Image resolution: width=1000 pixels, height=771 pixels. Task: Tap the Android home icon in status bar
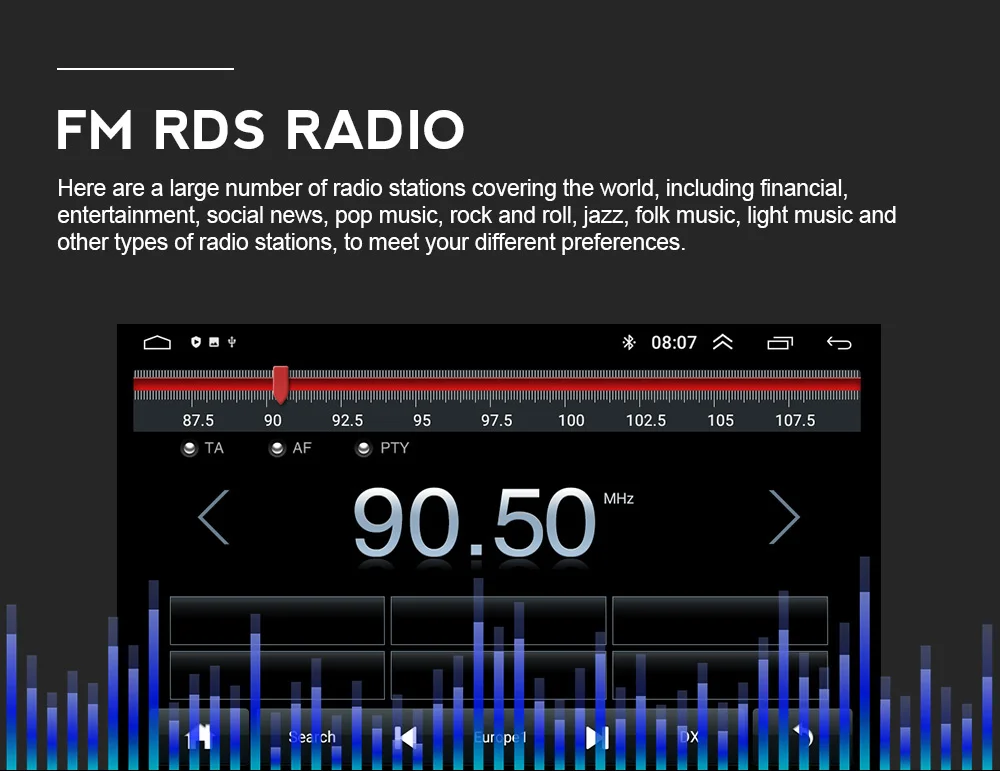tap(157, 342)
